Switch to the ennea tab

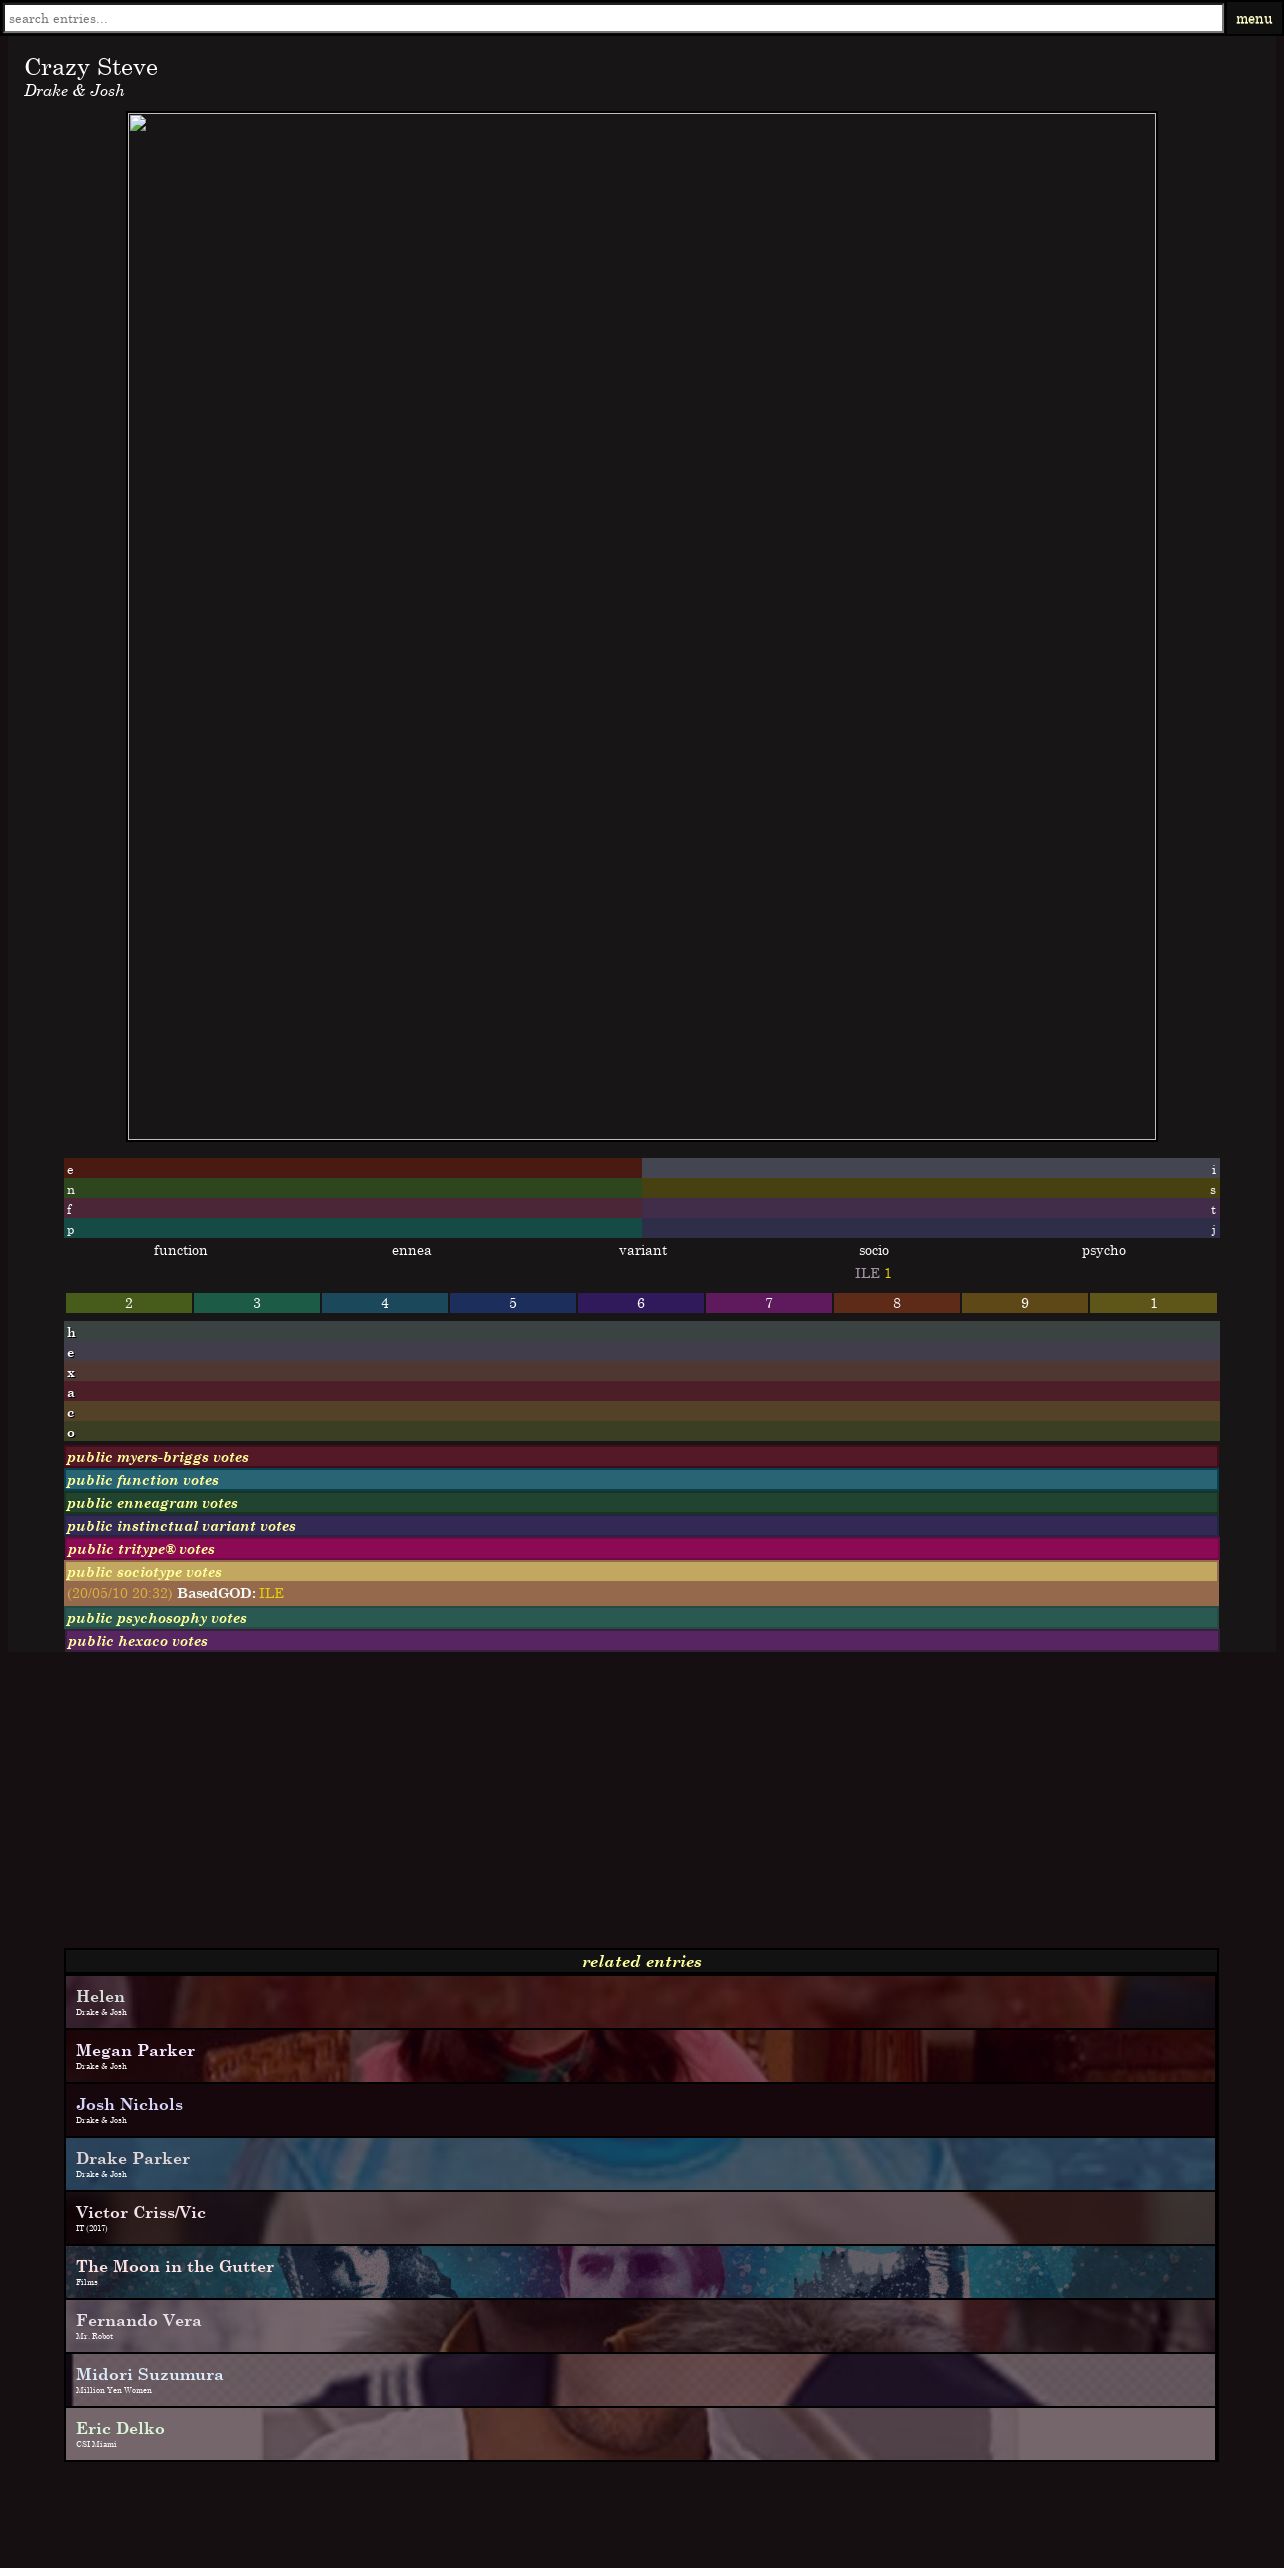(x=411, y=1250)
